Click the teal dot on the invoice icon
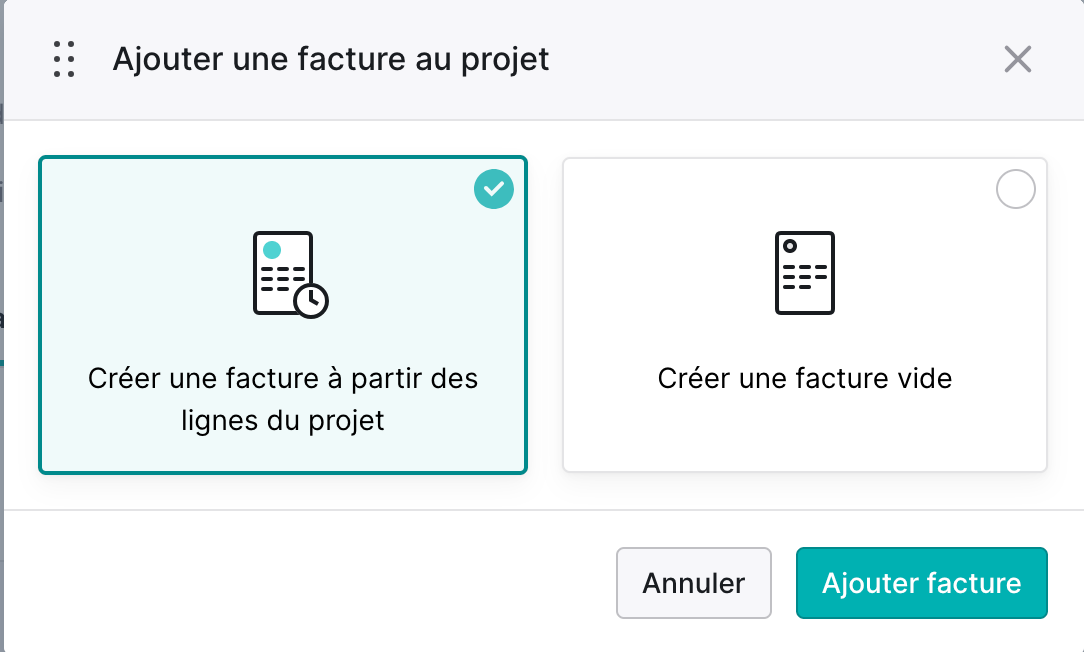This screenshot has height=652, width=1084. (272, 250)
